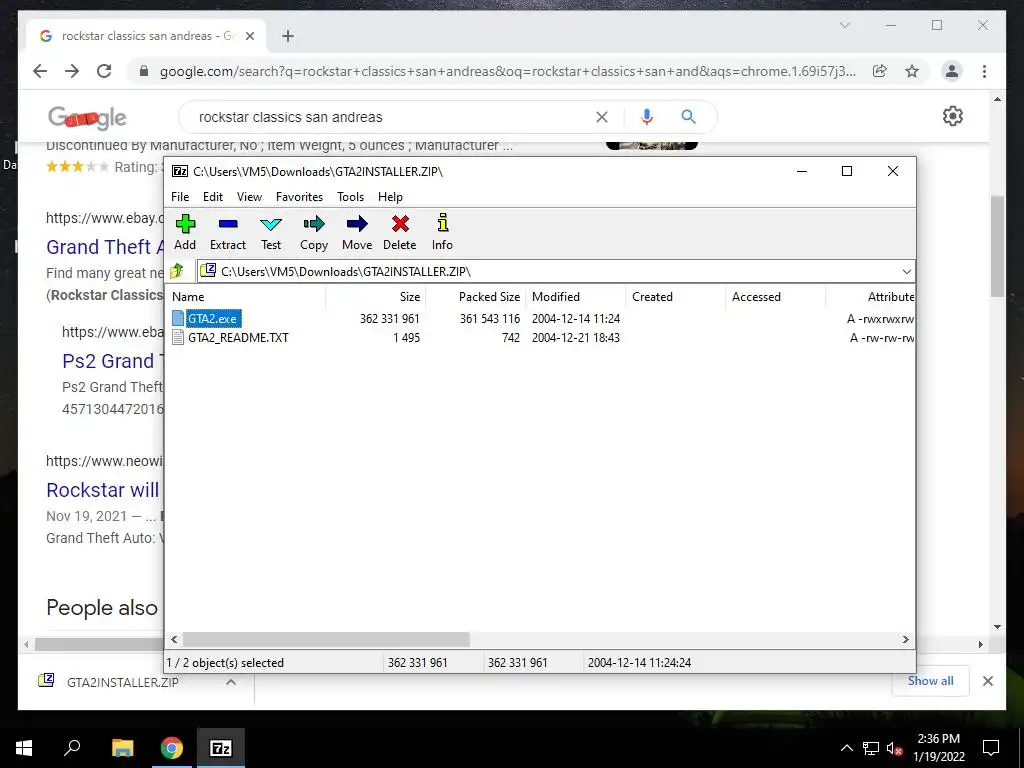Open File Explorer from taskbar
Screen dimensions: 1024x768
tap(122, 748)
